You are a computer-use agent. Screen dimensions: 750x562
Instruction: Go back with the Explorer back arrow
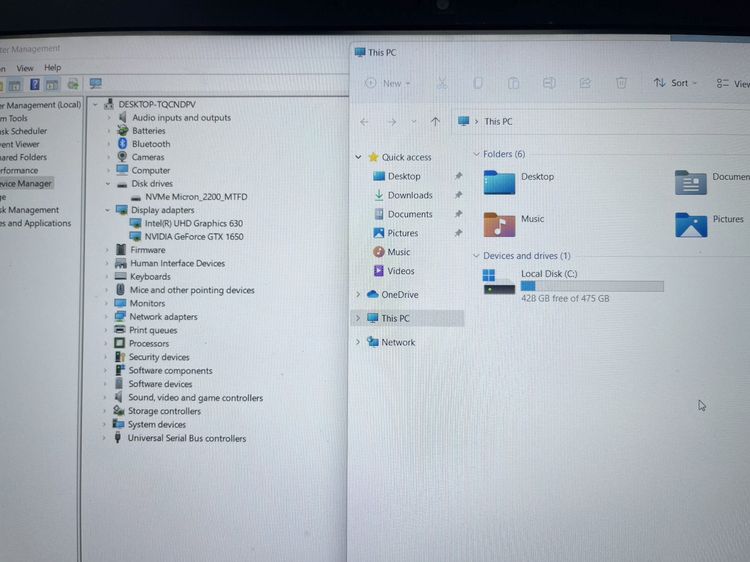tap(364, 122)
